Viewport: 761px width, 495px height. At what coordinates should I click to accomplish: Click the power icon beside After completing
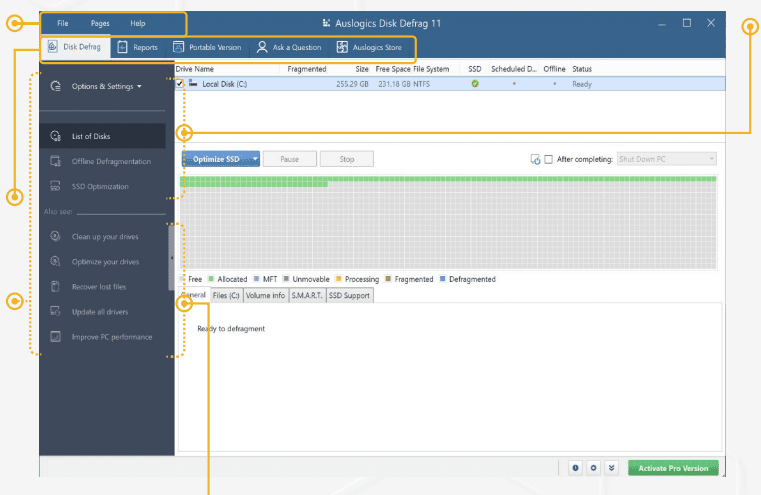(535, 159)
